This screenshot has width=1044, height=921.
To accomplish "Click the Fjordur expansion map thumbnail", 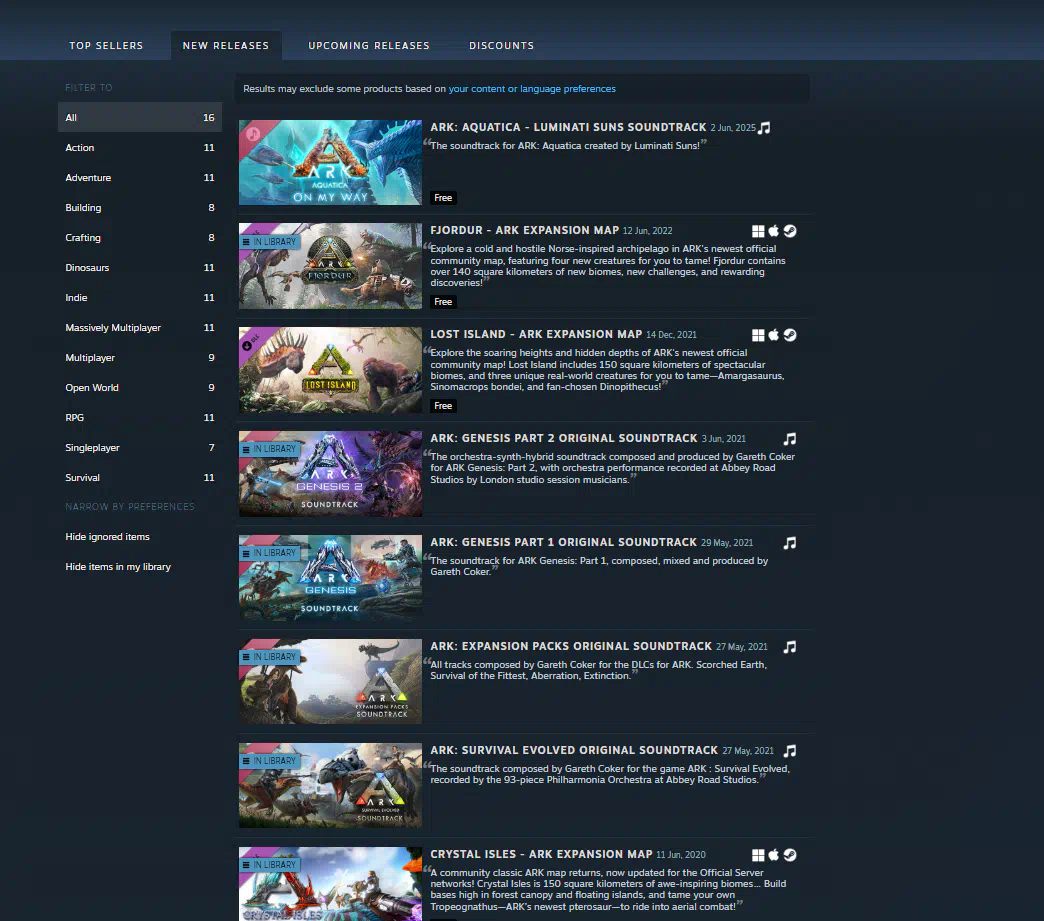I will tap(330, 266).
